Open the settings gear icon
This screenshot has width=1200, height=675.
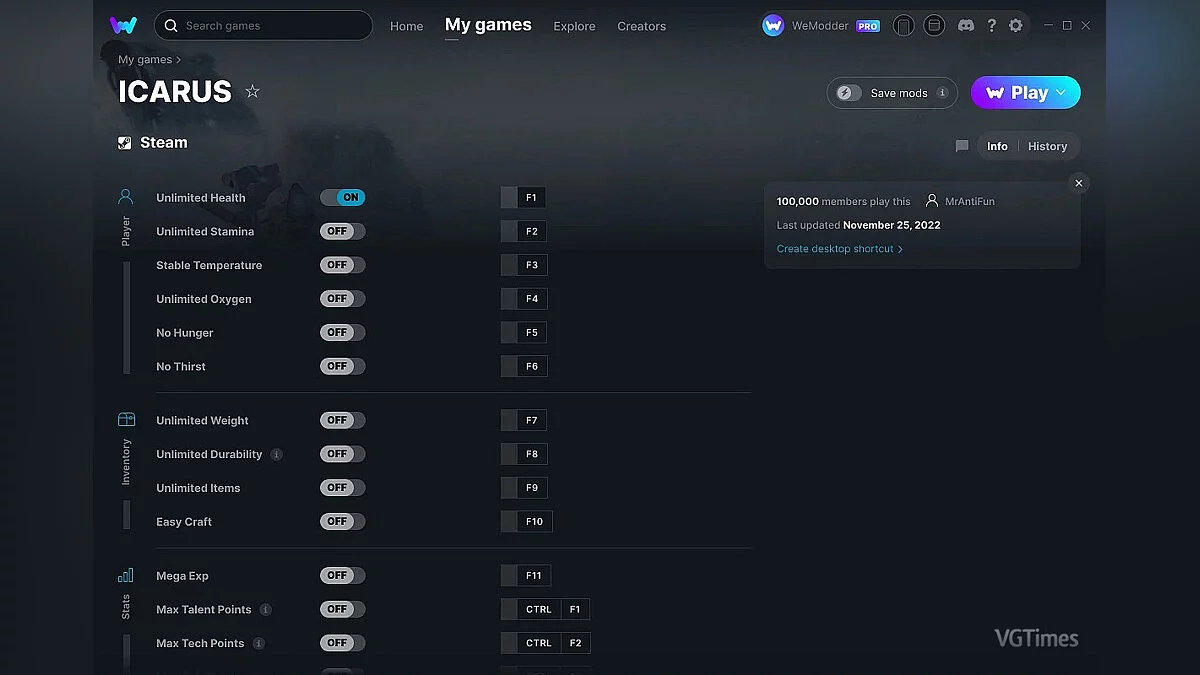[x=1016, y=26]
